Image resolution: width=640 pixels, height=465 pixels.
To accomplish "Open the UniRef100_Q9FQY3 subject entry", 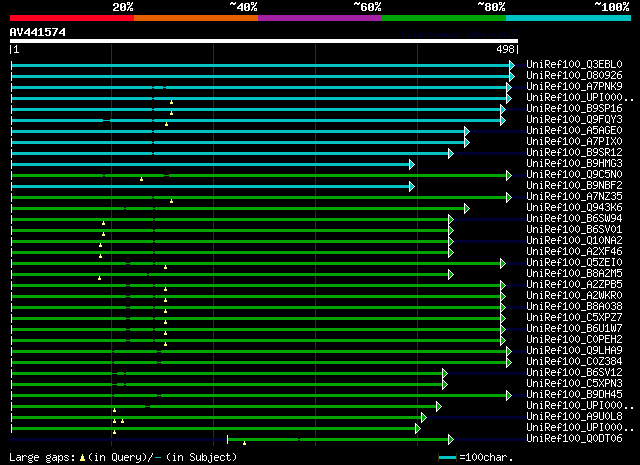I will (x=574, y=119).
